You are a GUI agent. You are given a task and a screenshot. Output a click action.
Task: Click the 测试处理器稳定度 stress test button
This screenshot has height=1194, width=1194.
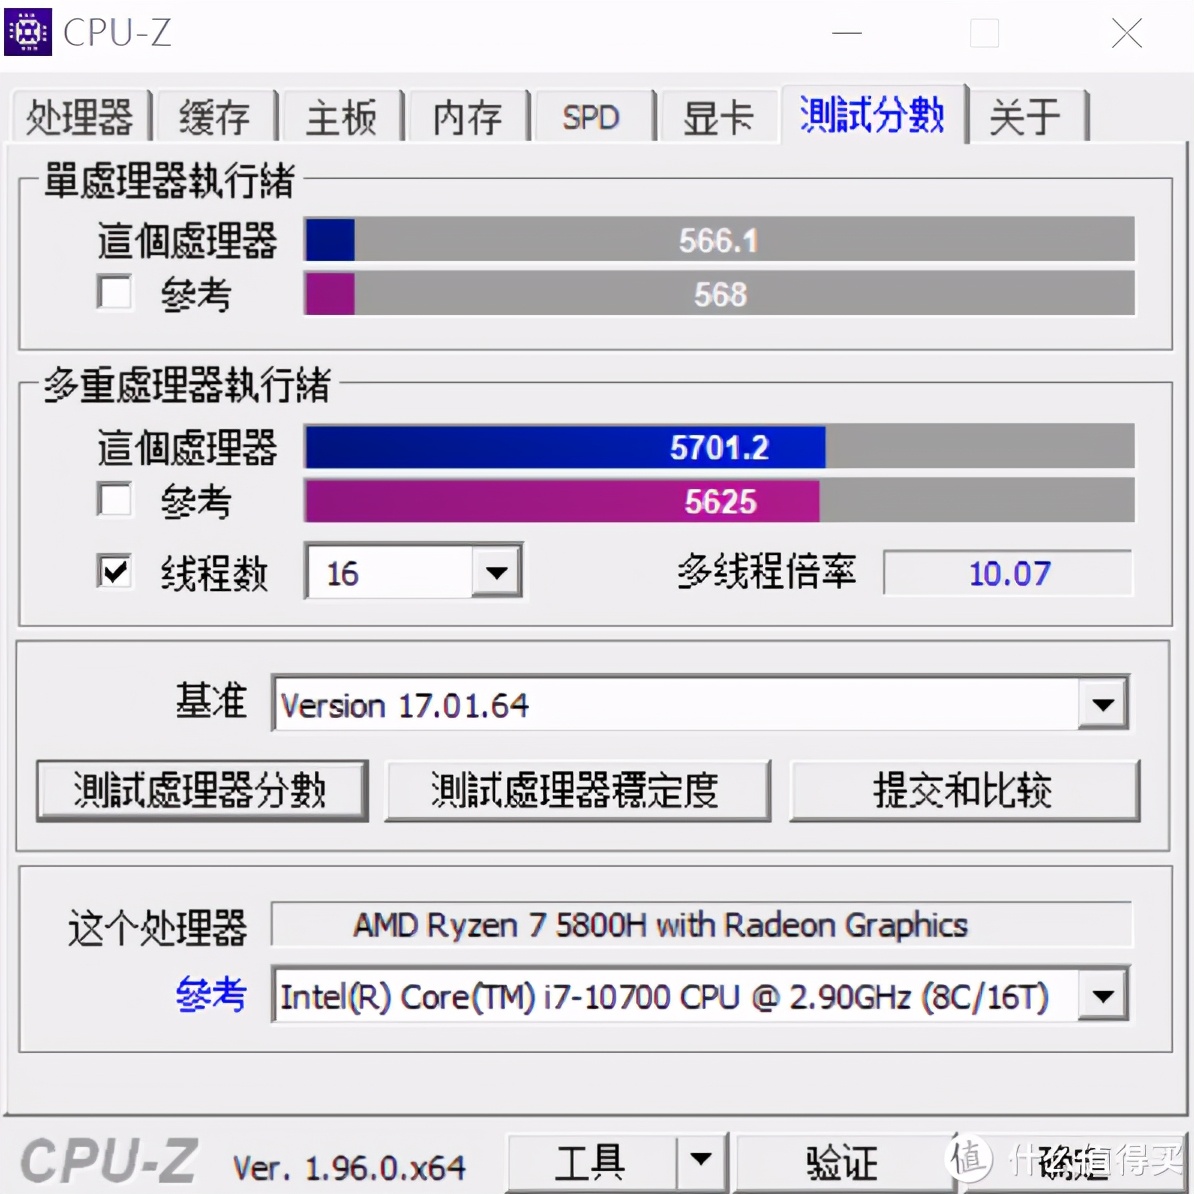click(x=578, y=790)
